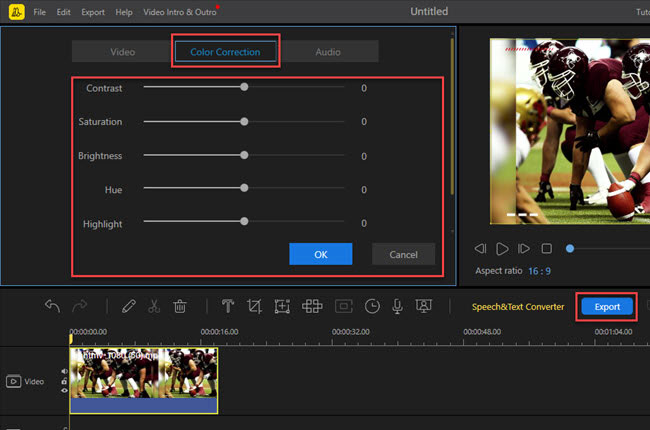Mute the Video track
Viewport: 650px width, 430px height.
coord(64,371)
